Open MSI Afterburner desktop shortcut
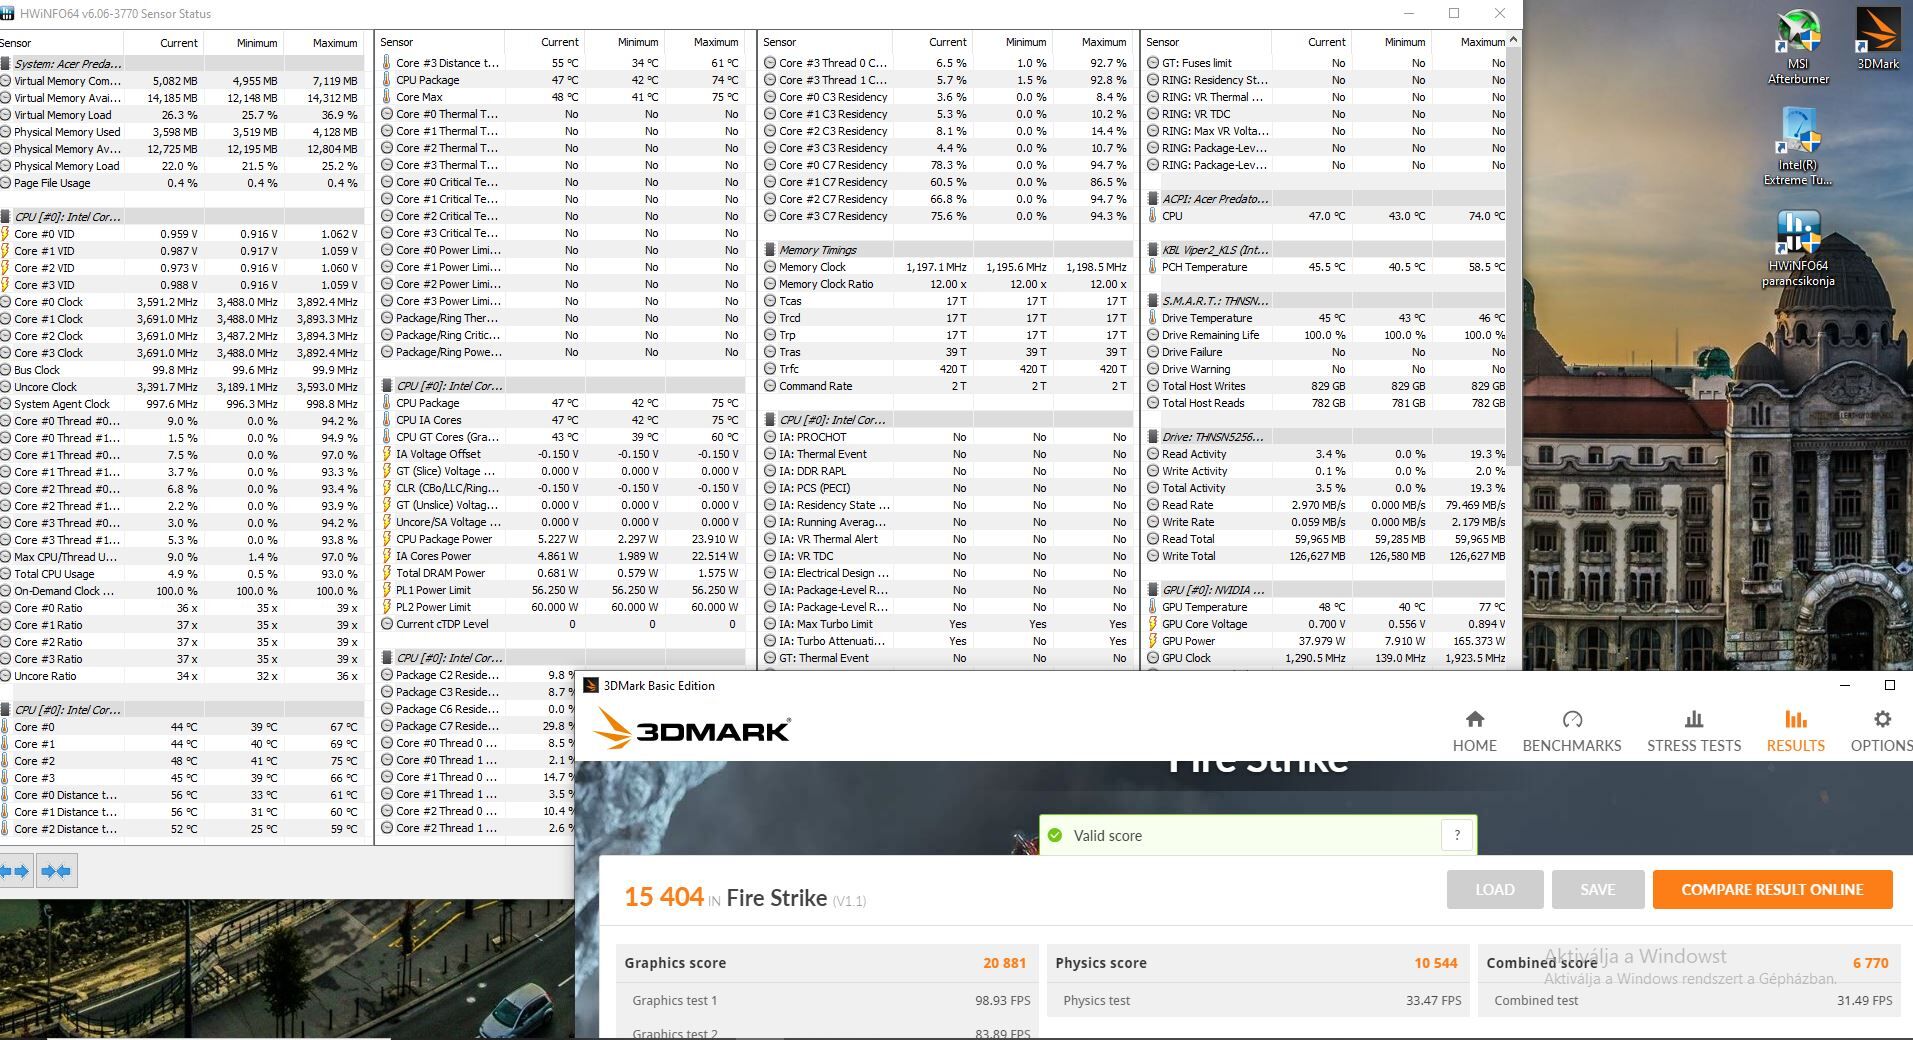 tap(1798, 46)
